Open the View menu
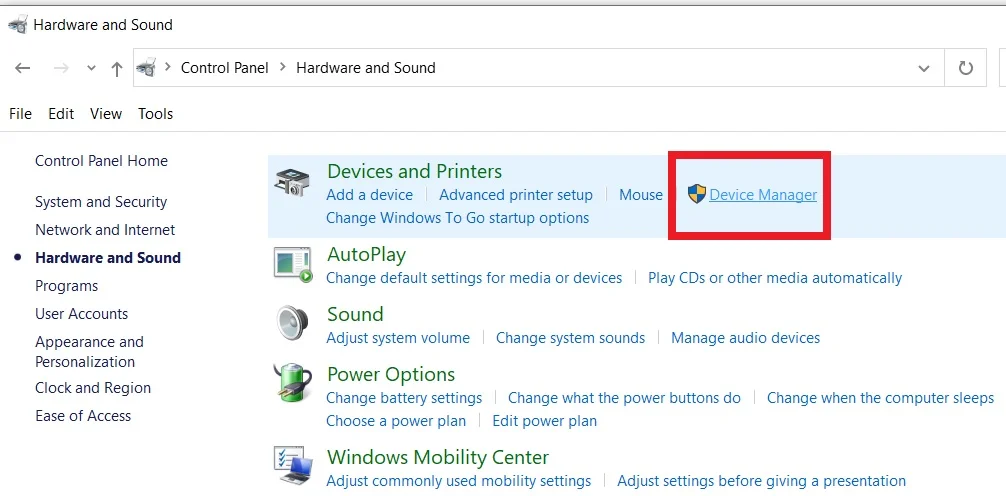This screenshot has width=1006, height=496. point(106,114)
